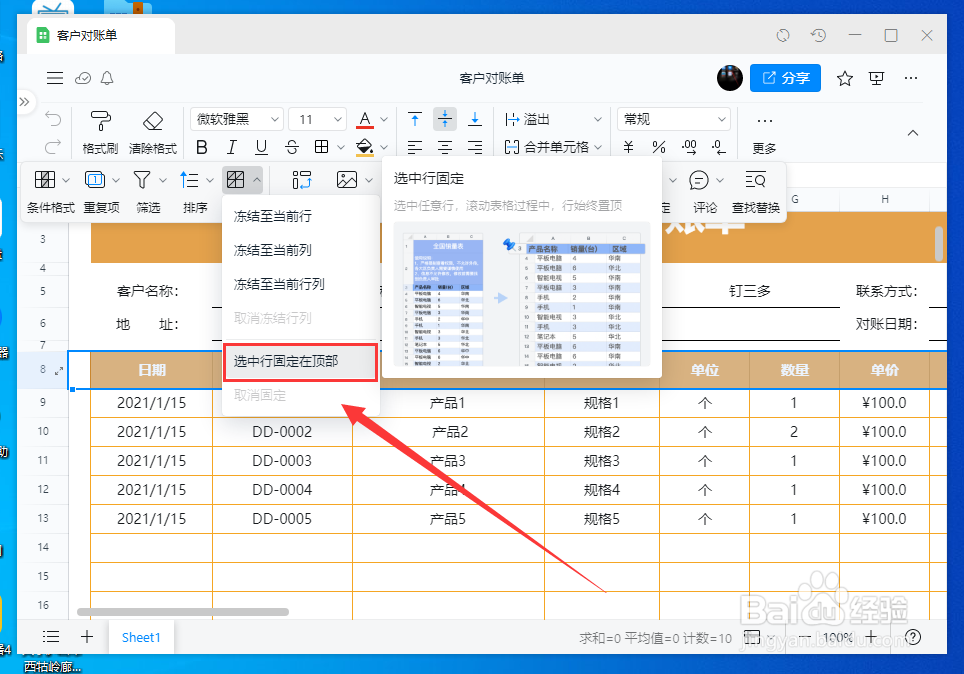The image size is (964, 674).
Task: Collapse the toolbar with the up chevron
Action: point(913,133)
